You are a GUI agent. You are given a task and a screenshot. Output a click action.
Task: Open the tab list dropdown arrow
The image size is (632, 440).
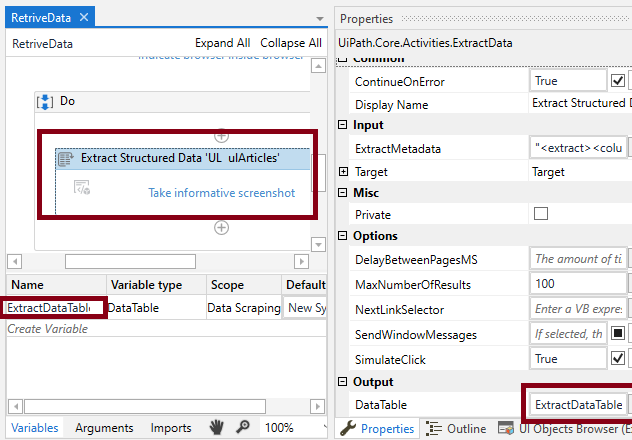click(320, 19)
